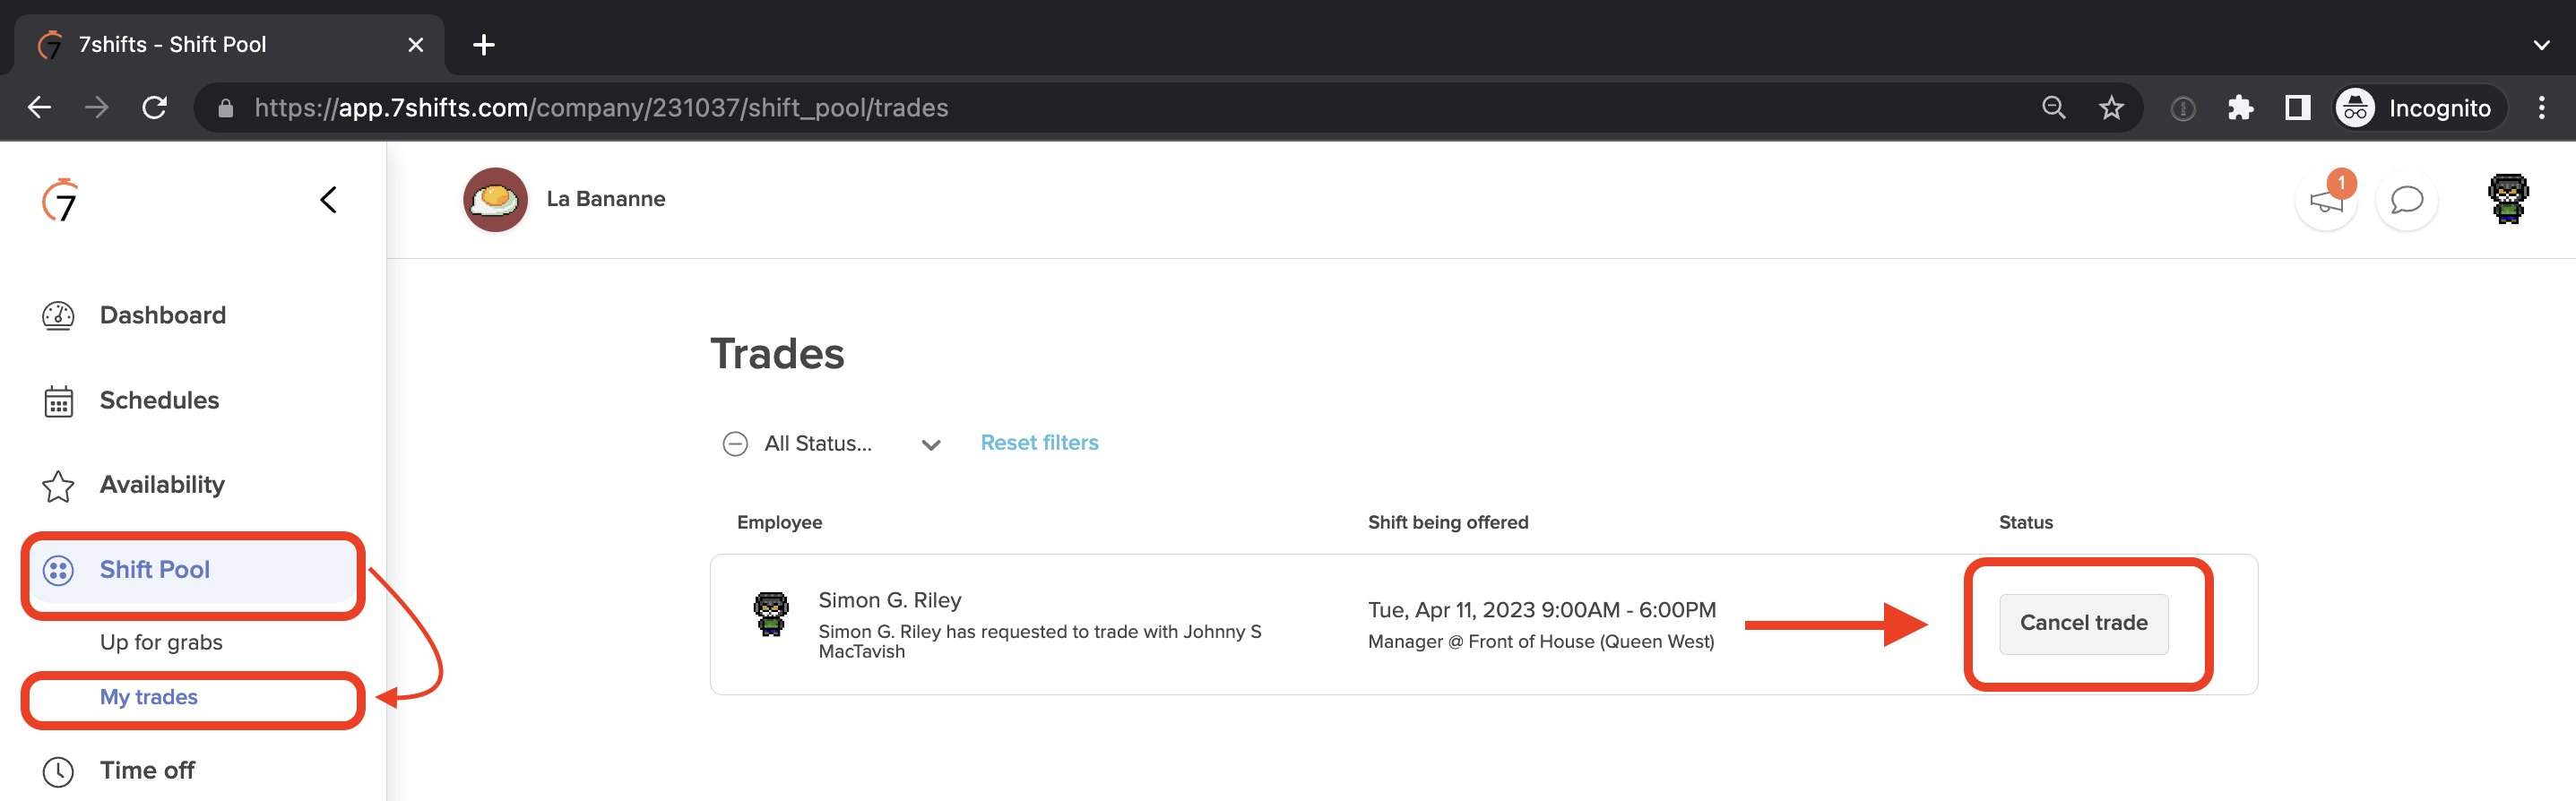This screenshot has width=2576, height=801.
Task: Click Reset filters link
Action: tap(1039, 443)
